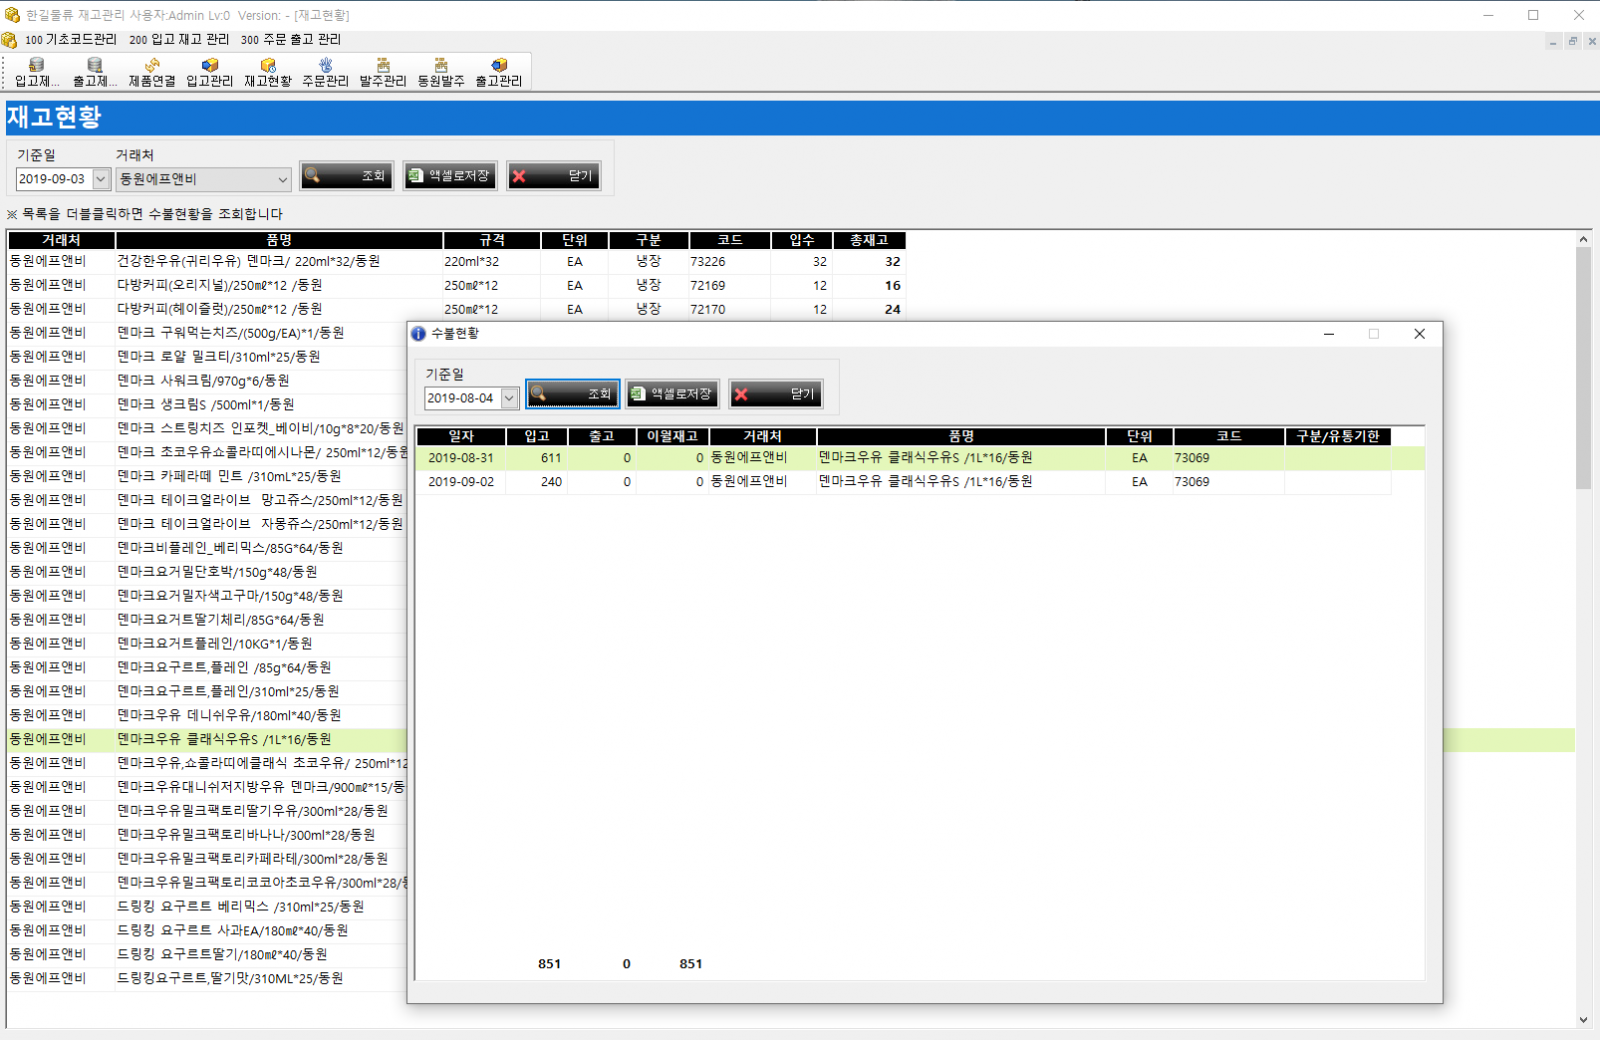
Task: Select row 드링킹 요구르트 베리믹스
Action: 207,906
